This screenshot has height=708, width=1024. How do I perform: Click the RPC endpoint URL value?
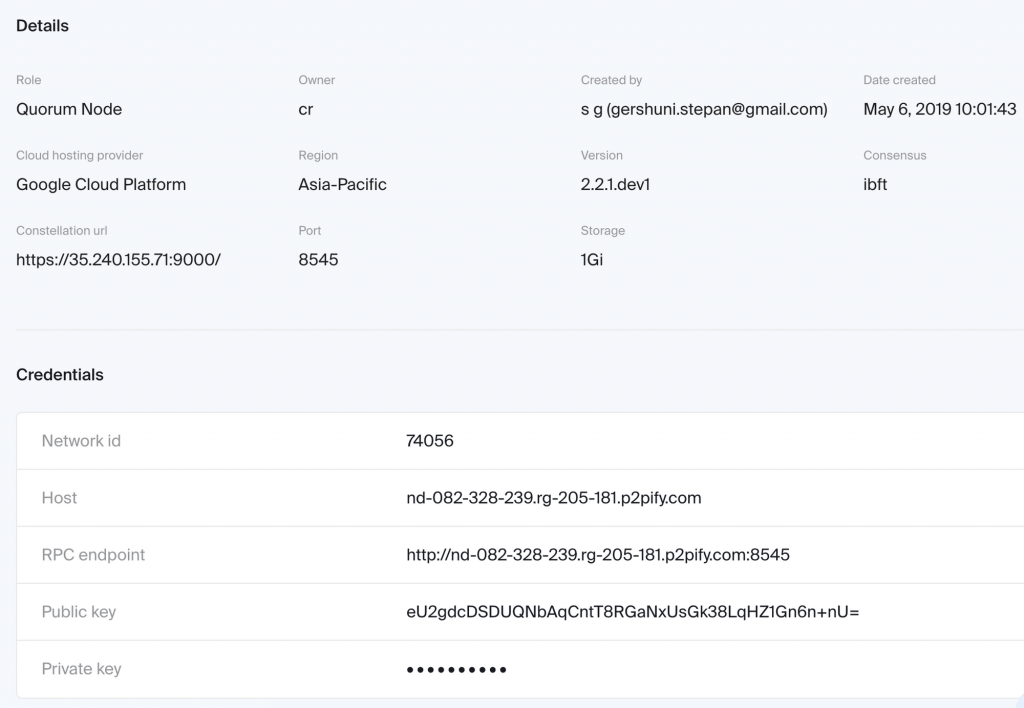tap(598, 555)
